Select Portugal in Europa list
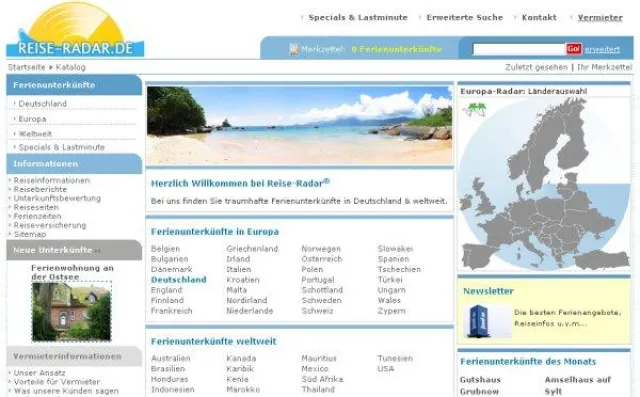Screen dimensions: 640x397 click(x=318, y=279)
